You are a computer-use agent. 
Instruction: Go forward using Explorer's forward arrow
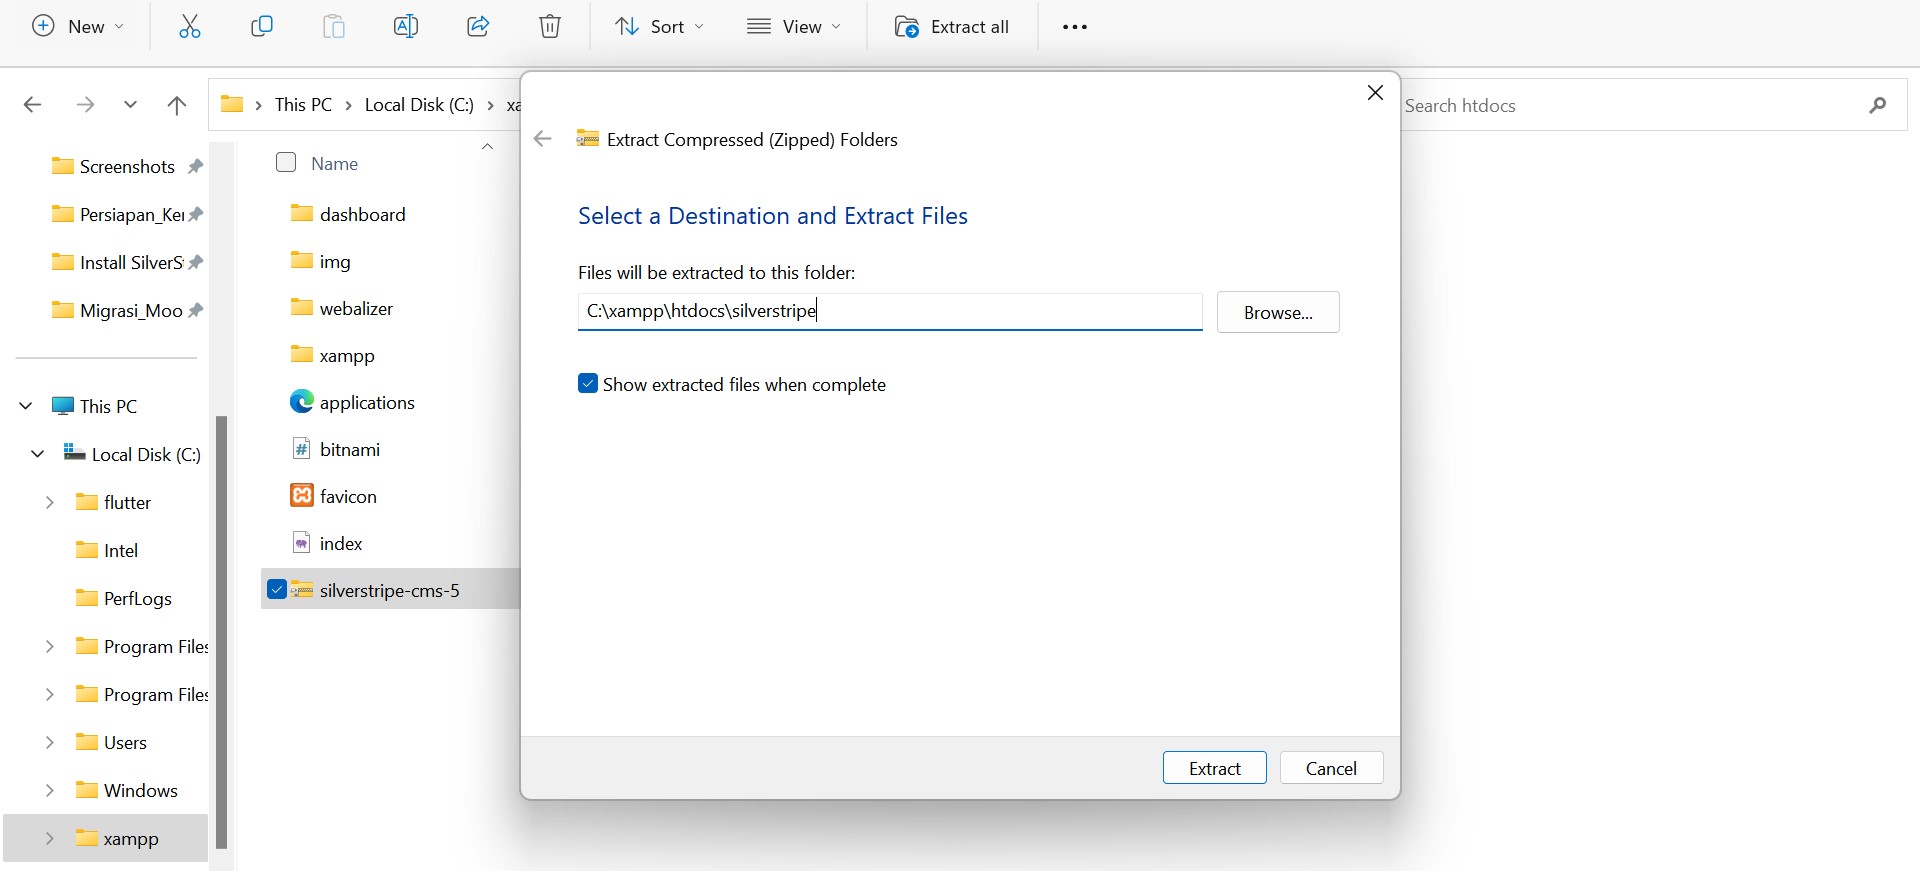[86, 105]
